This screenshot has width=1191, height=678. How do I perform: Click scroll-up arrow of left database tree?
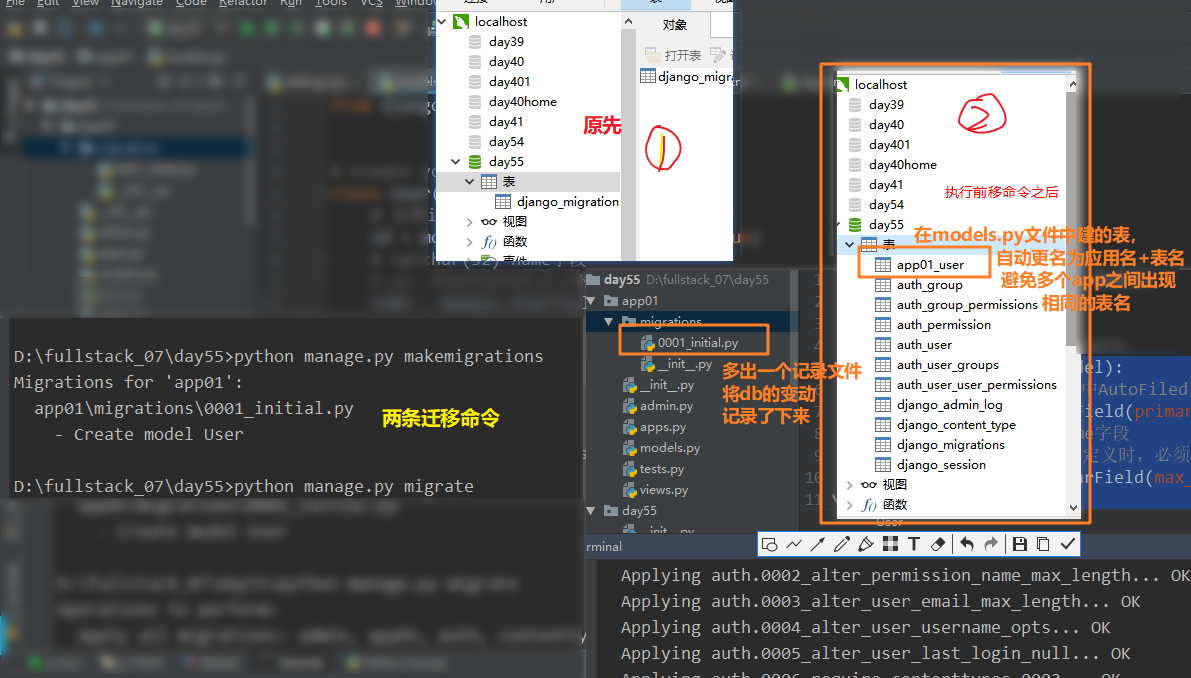627,21
